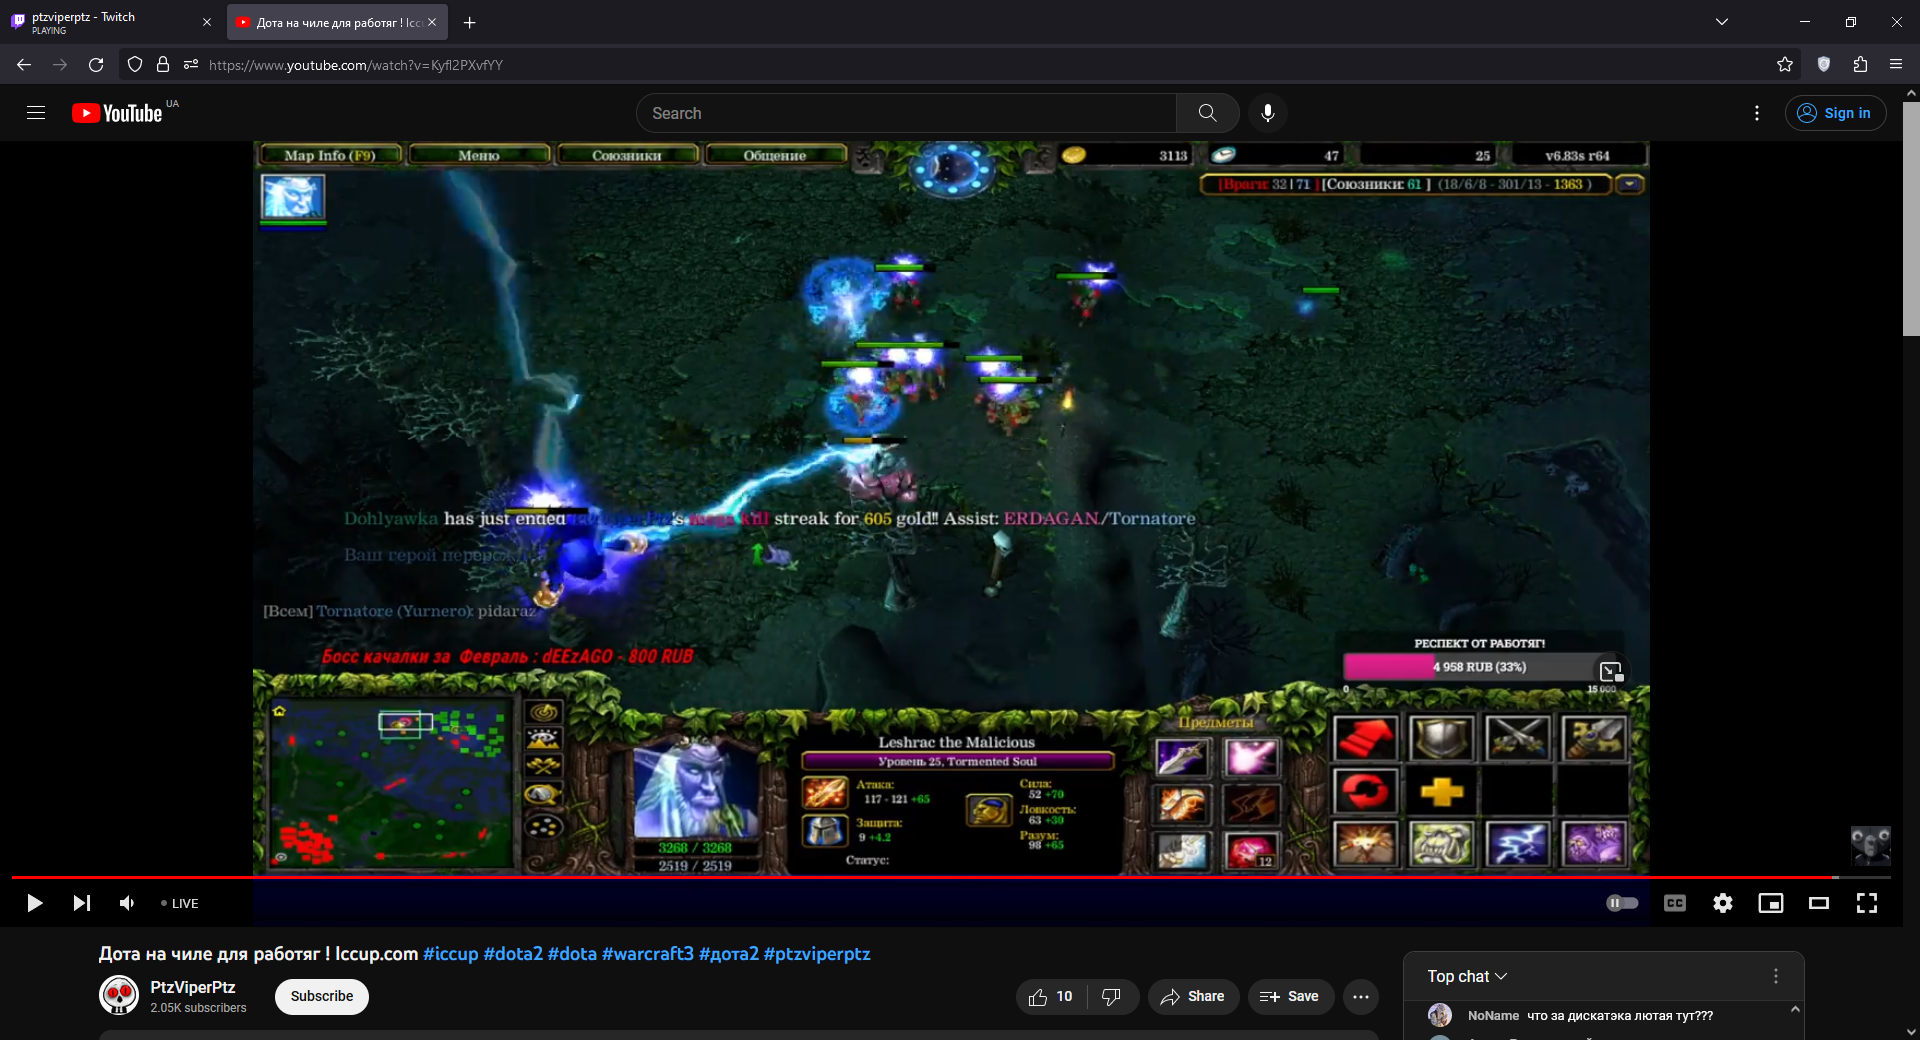Switch to theater mode
The image size is (1920, 1040).
click(x=1818, y=903)
